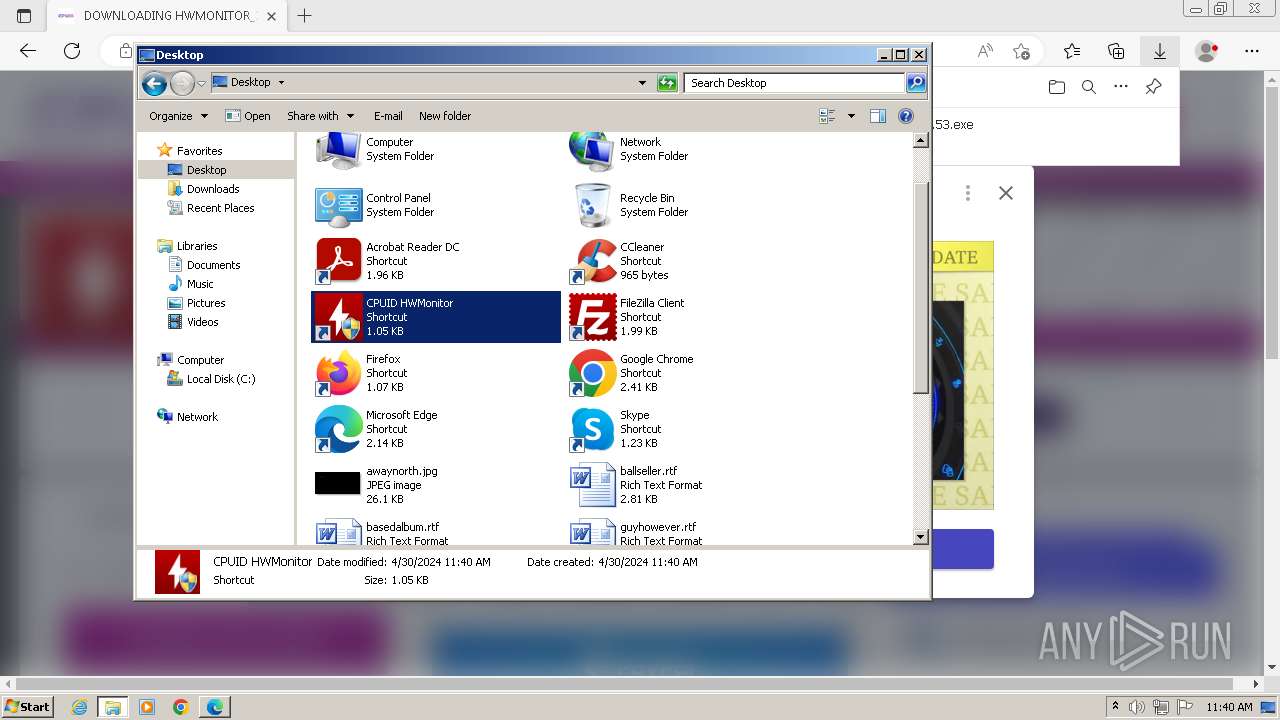Select the CCleaner shortcut icon
1280x720 pixels.
pos(592,261)
